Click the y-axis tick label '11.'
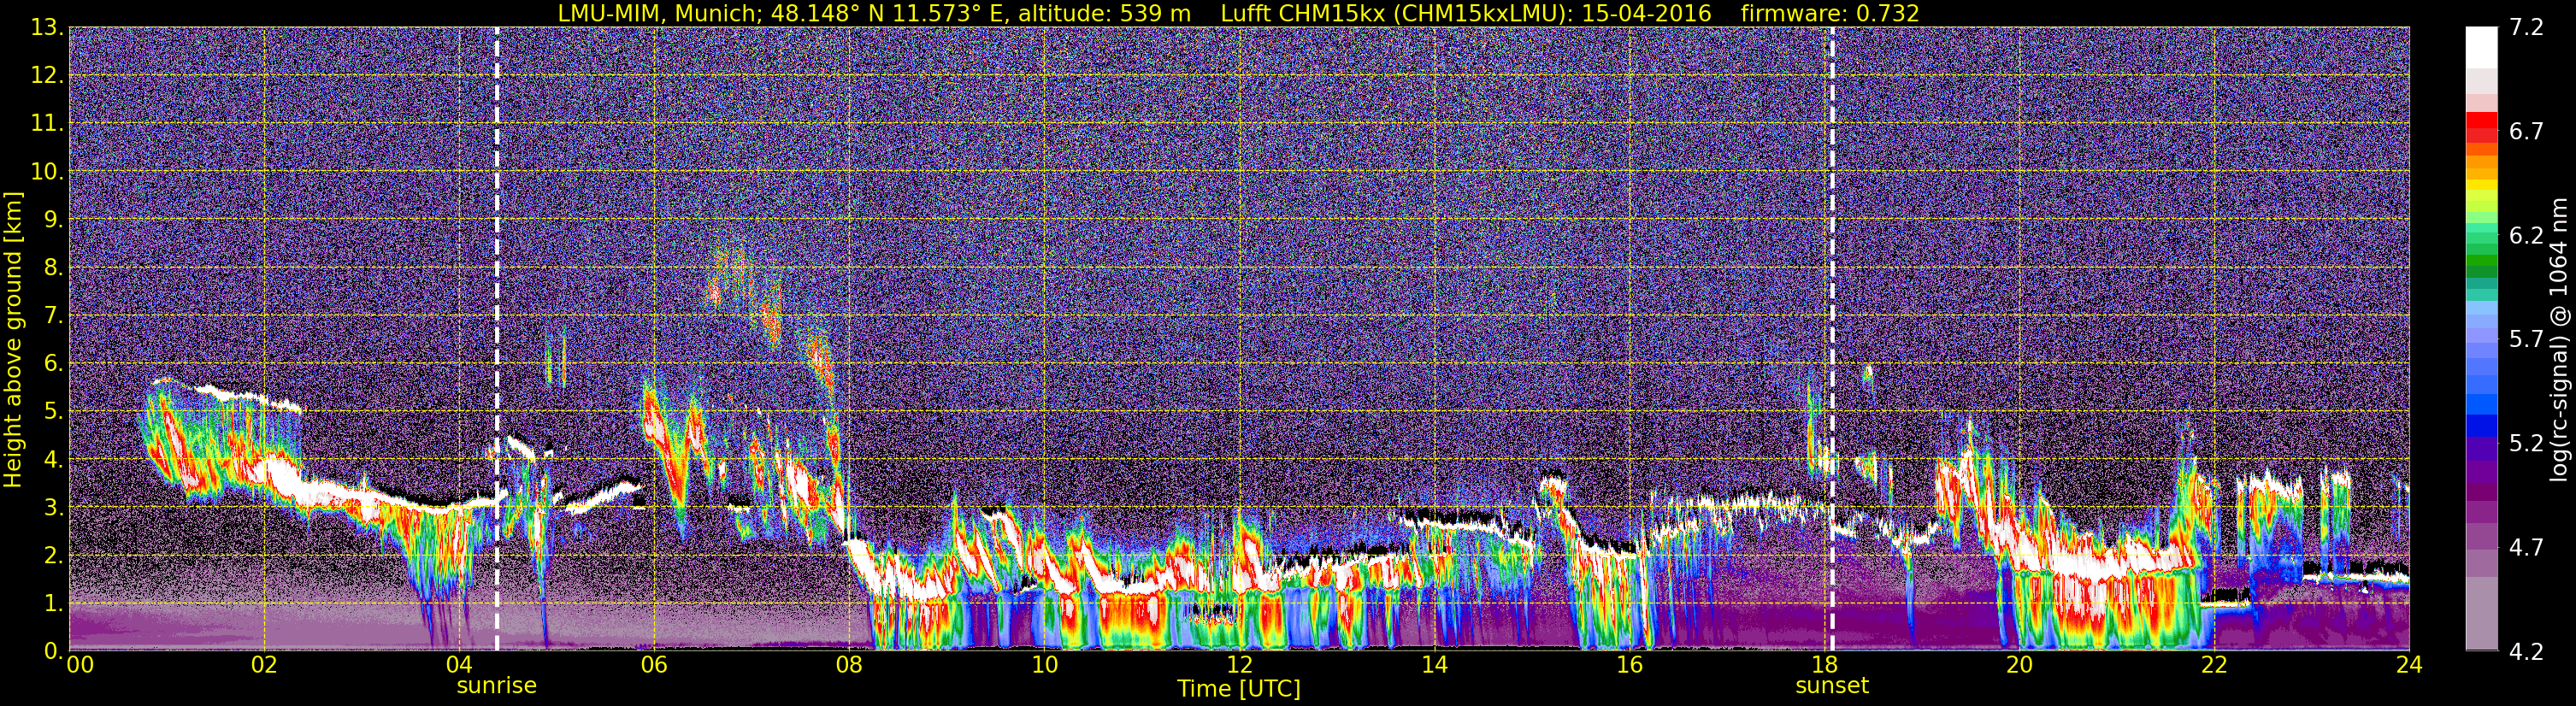Viewport: 2576px width, 706px height. point(46,123)
